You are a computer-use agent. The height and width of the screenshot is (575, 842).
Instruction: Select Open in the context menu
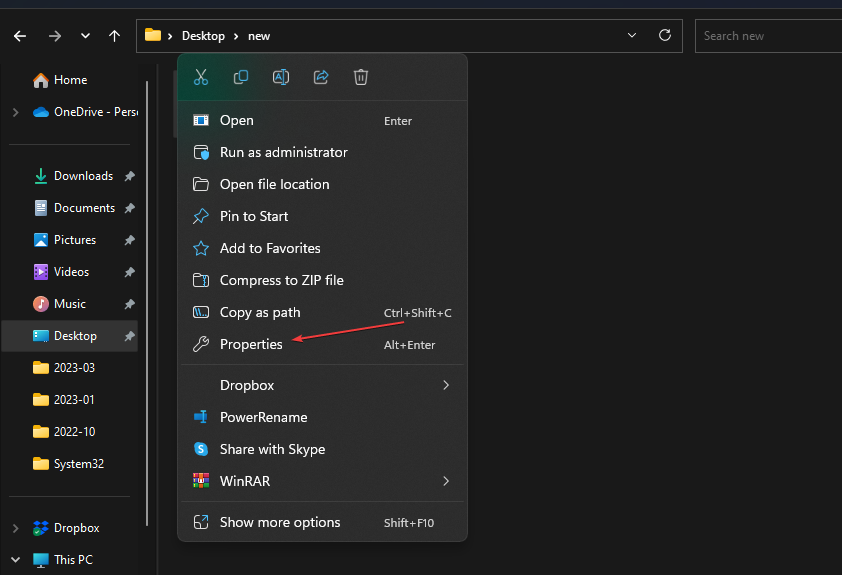[x=322, y=120]
